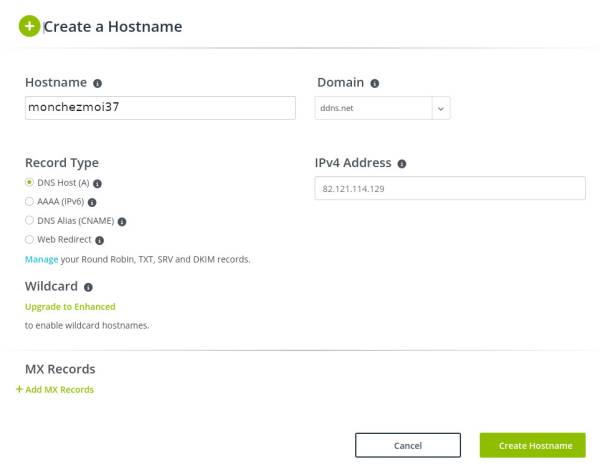Click the info icon next to AAAA (IPv6)
Image resolution: width=600 pixels, height=467 pixels.
tap(92, 202)
